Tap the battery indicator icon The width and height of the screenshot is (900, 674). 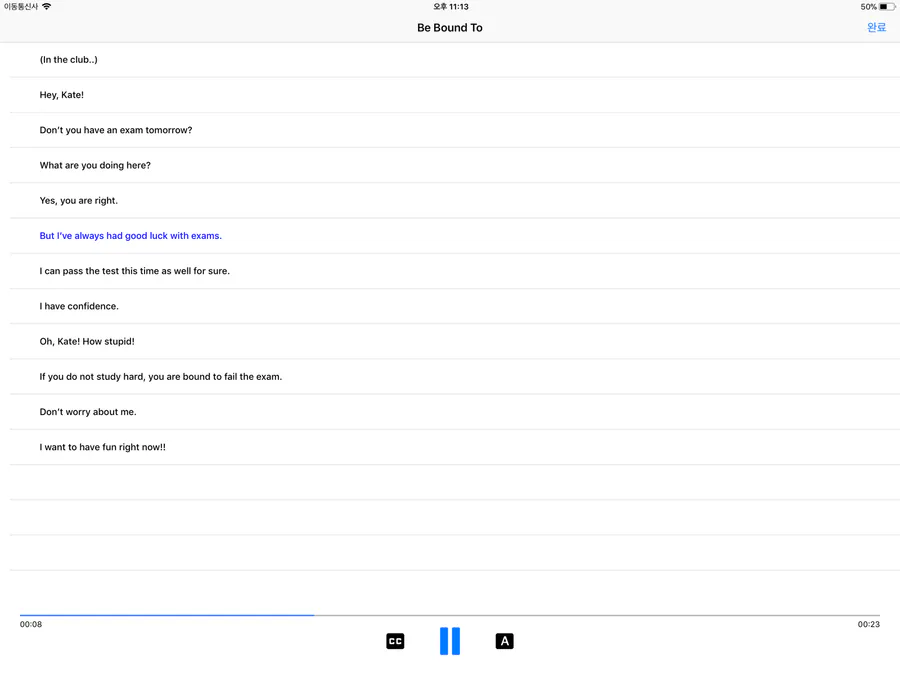(x=887, y=7)
